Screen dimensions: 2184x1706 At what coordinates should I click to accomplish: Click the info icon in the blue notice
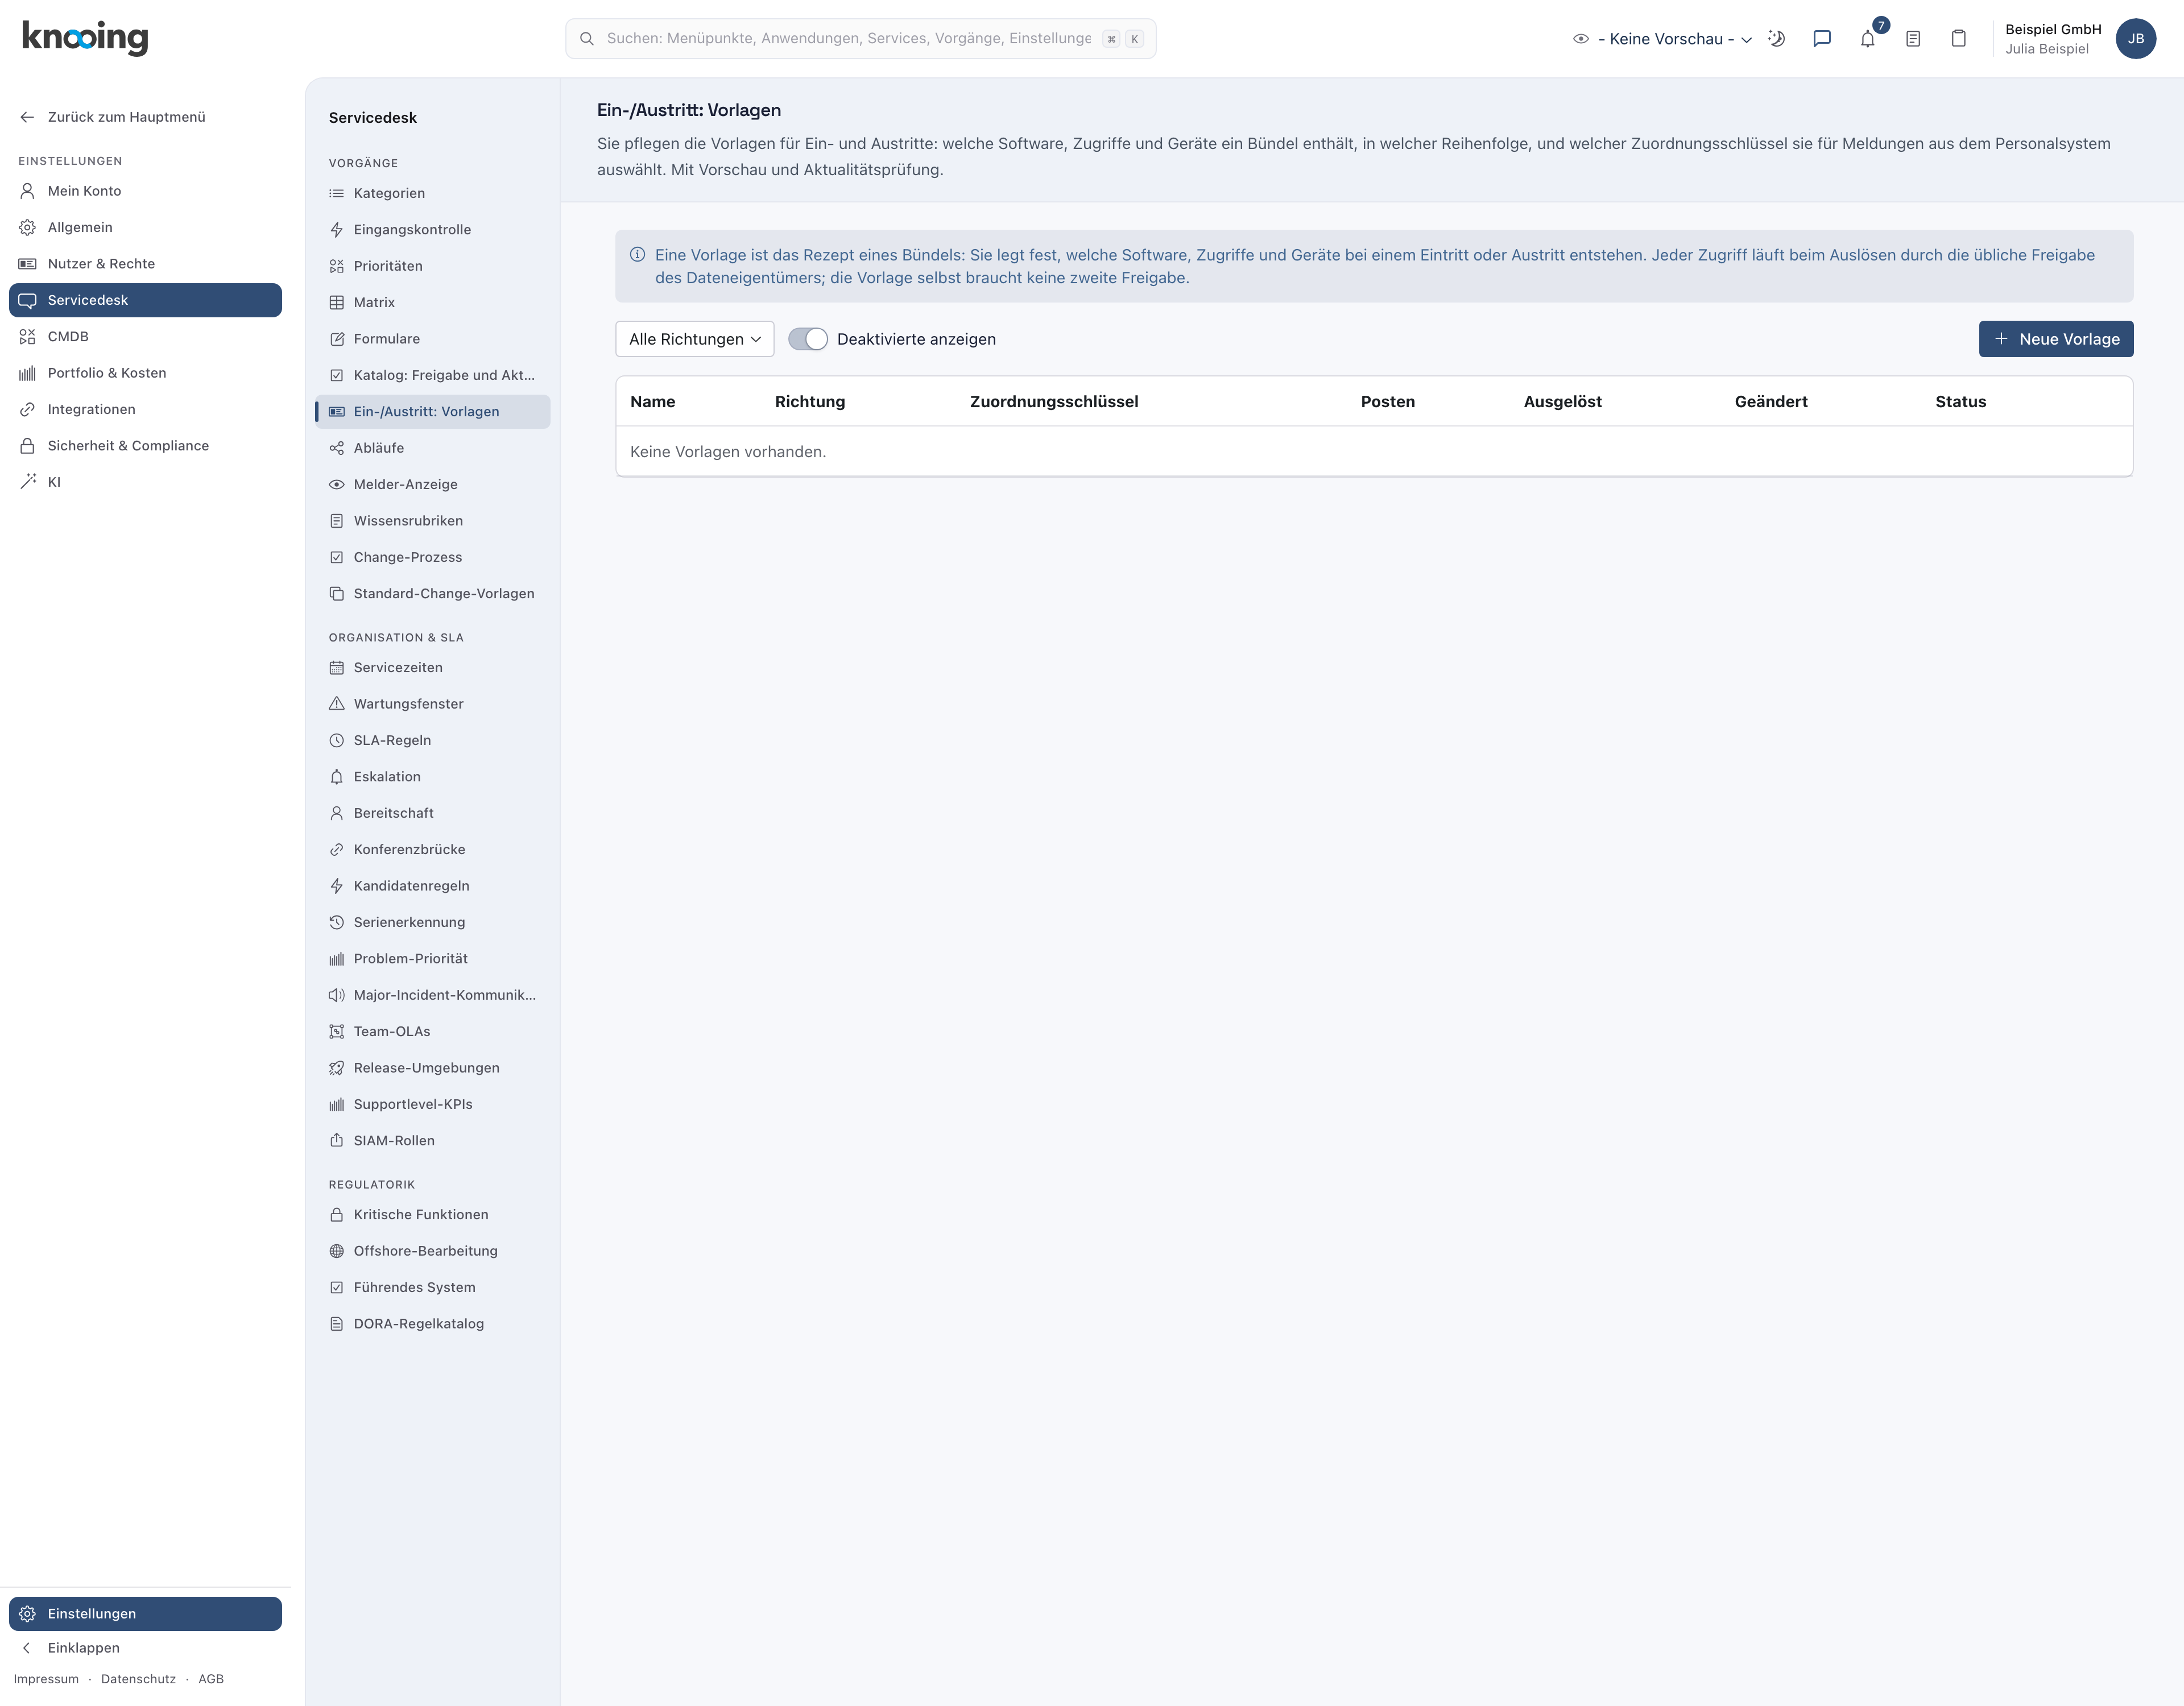pos(637,255)
